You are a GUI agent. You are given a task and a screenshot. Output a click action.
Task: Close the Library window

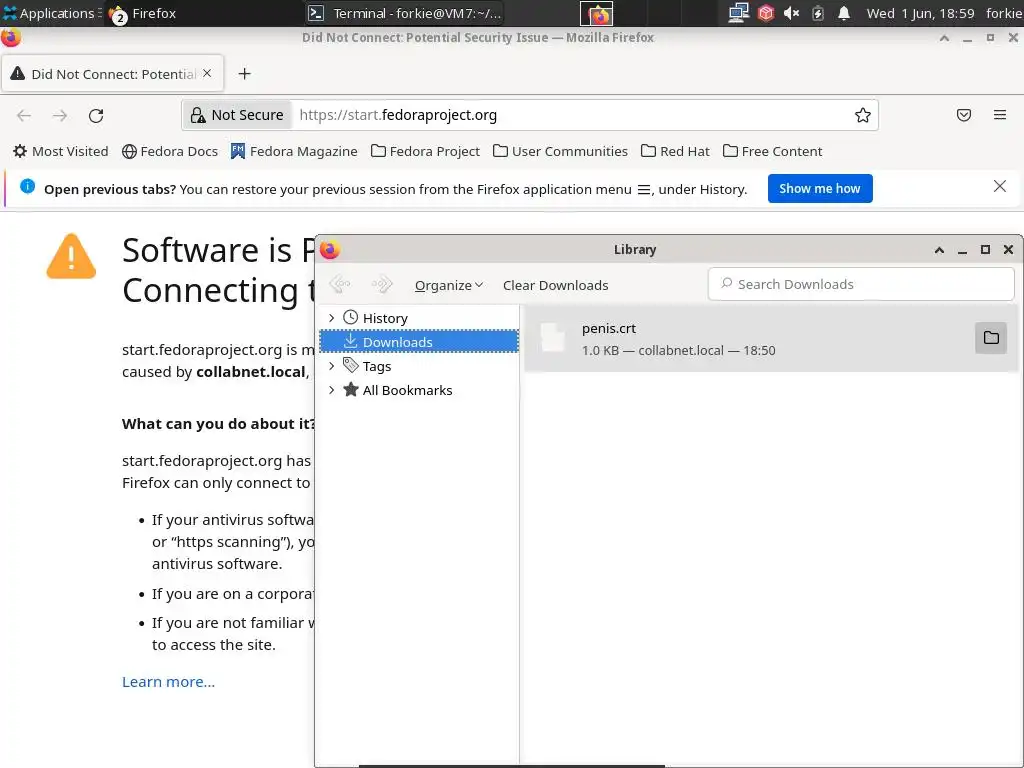(1008, 249)
